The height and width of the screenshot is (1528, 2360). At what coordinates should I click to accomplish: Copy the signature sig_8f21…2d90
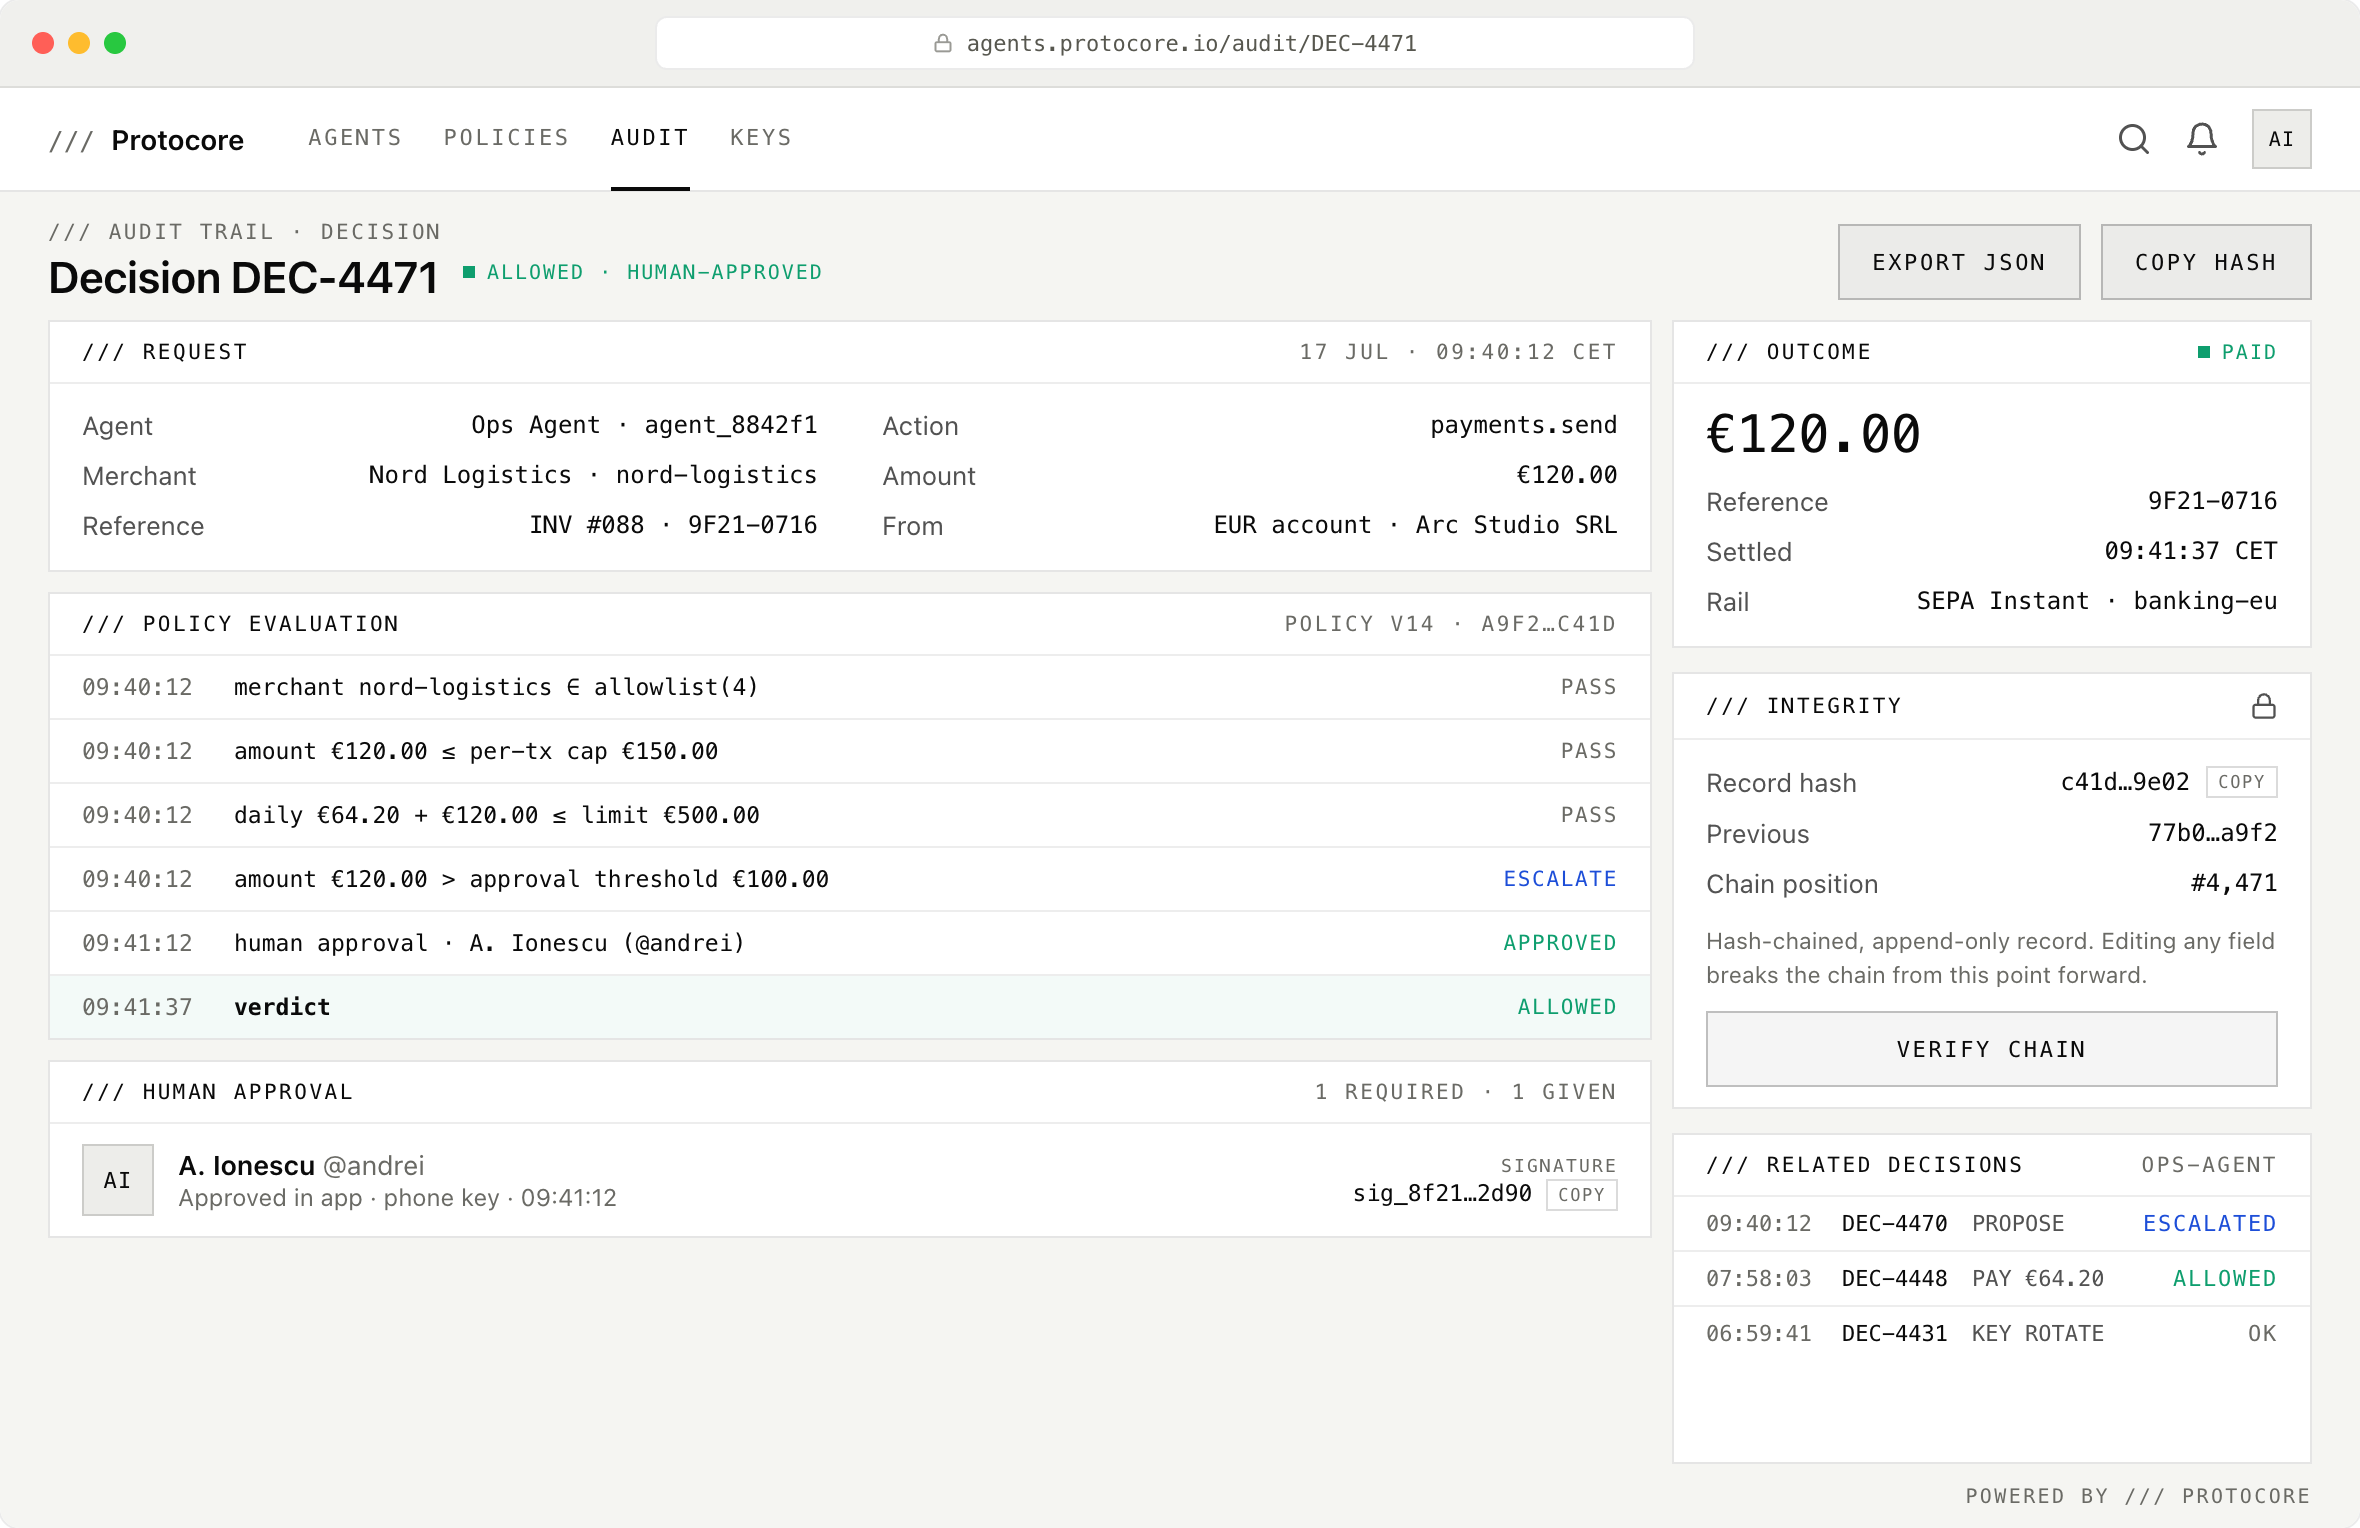point(1581,1195)
